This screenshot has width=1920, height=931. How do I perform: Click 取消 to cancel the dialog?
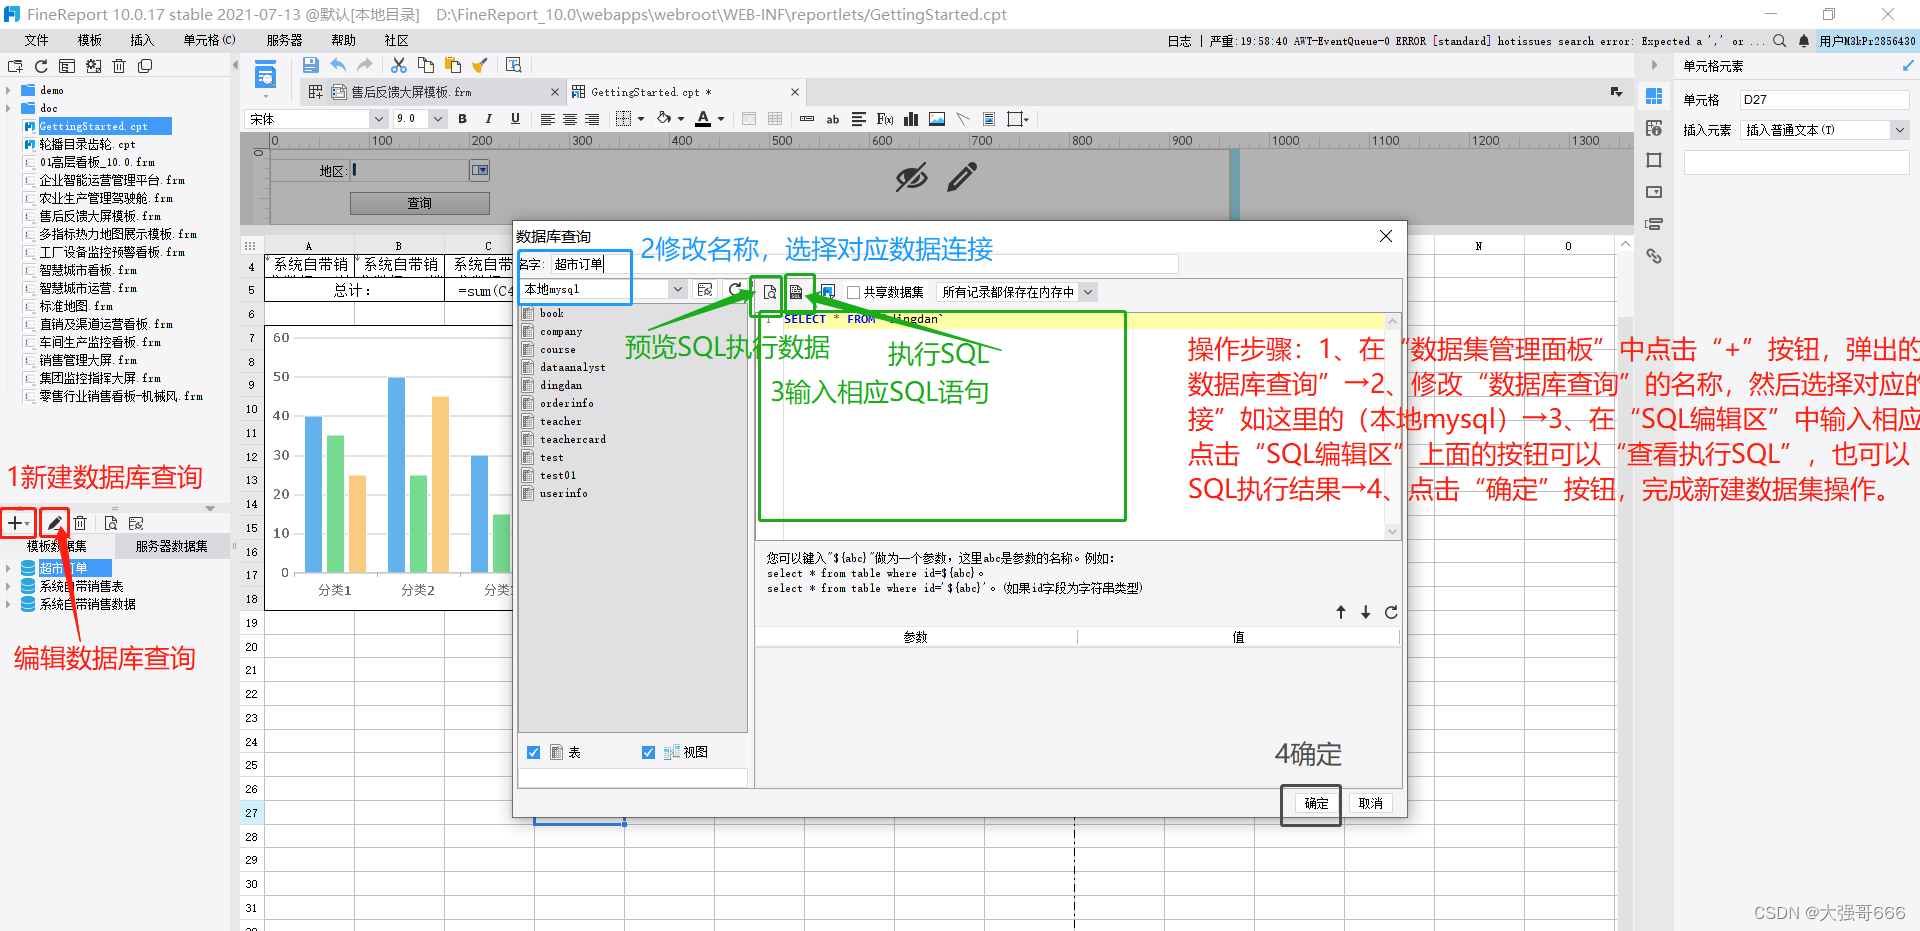click(x=1370, y=803)
